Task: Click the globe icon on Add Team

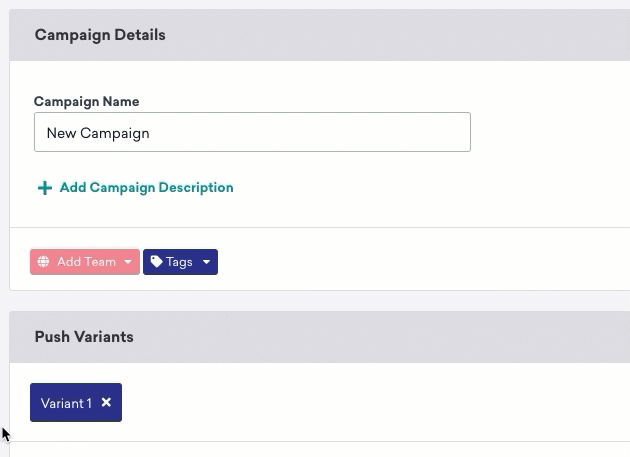Action: pyautogui.click(x=43, y=262)
